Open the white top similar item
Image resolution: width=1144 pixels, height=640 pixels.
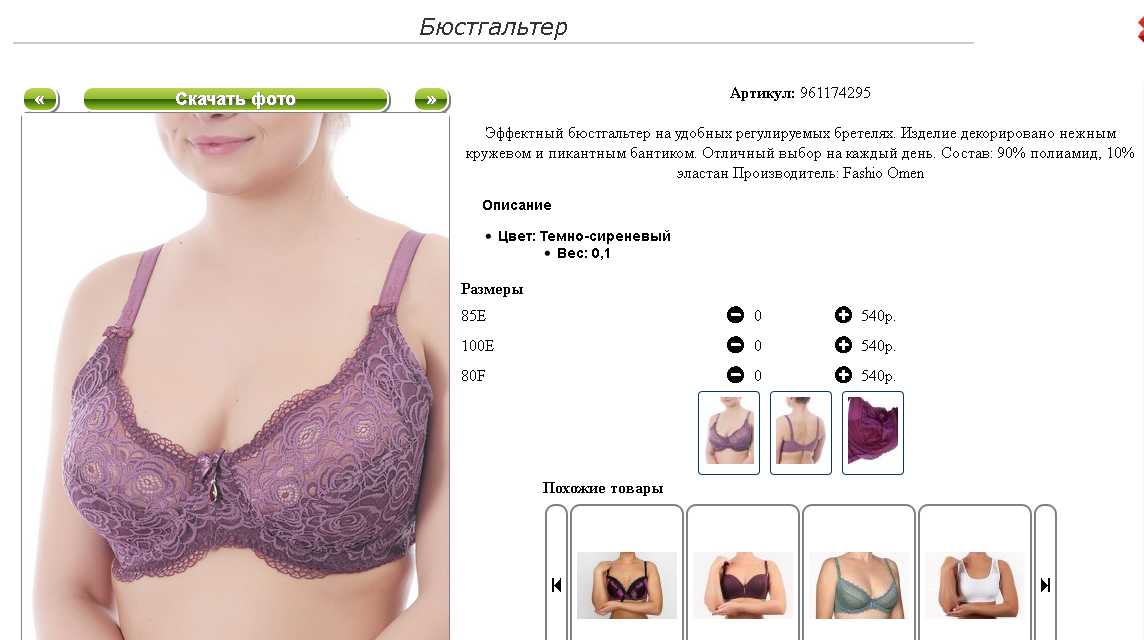tap(975, 585)
